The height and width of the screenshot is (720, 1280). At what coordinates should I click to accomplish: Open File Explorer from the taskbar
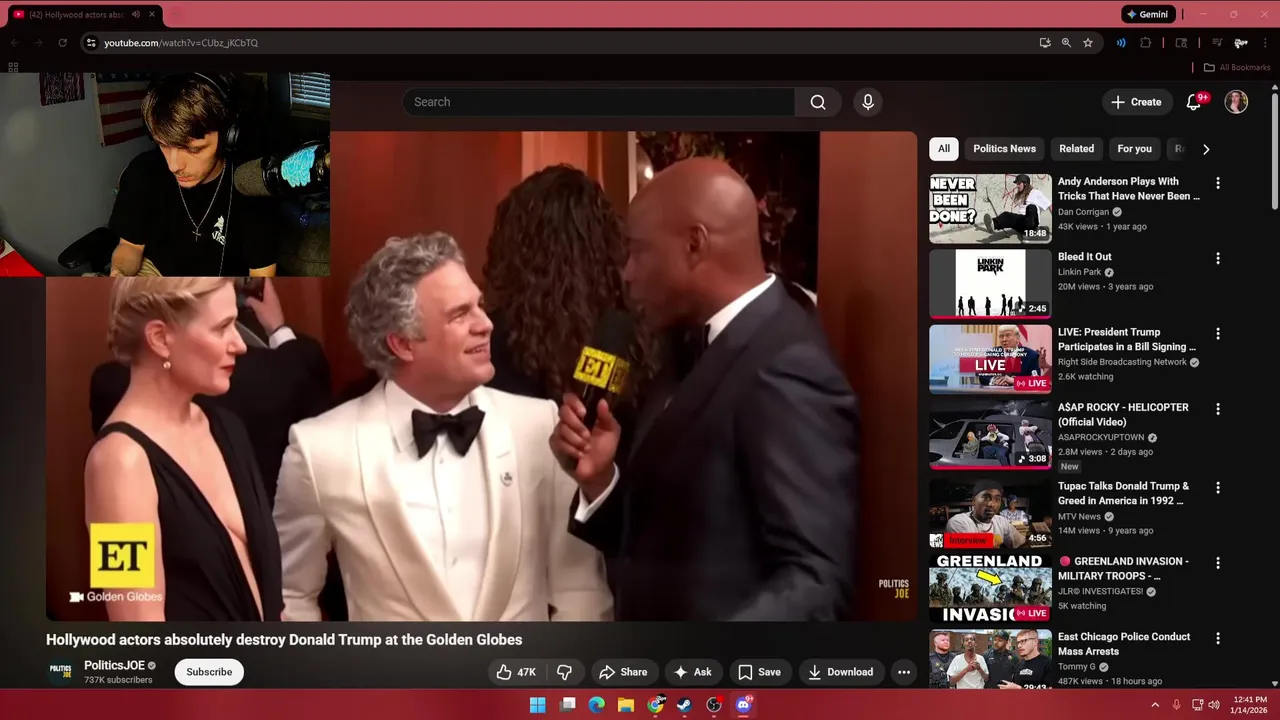coord(626,705)
